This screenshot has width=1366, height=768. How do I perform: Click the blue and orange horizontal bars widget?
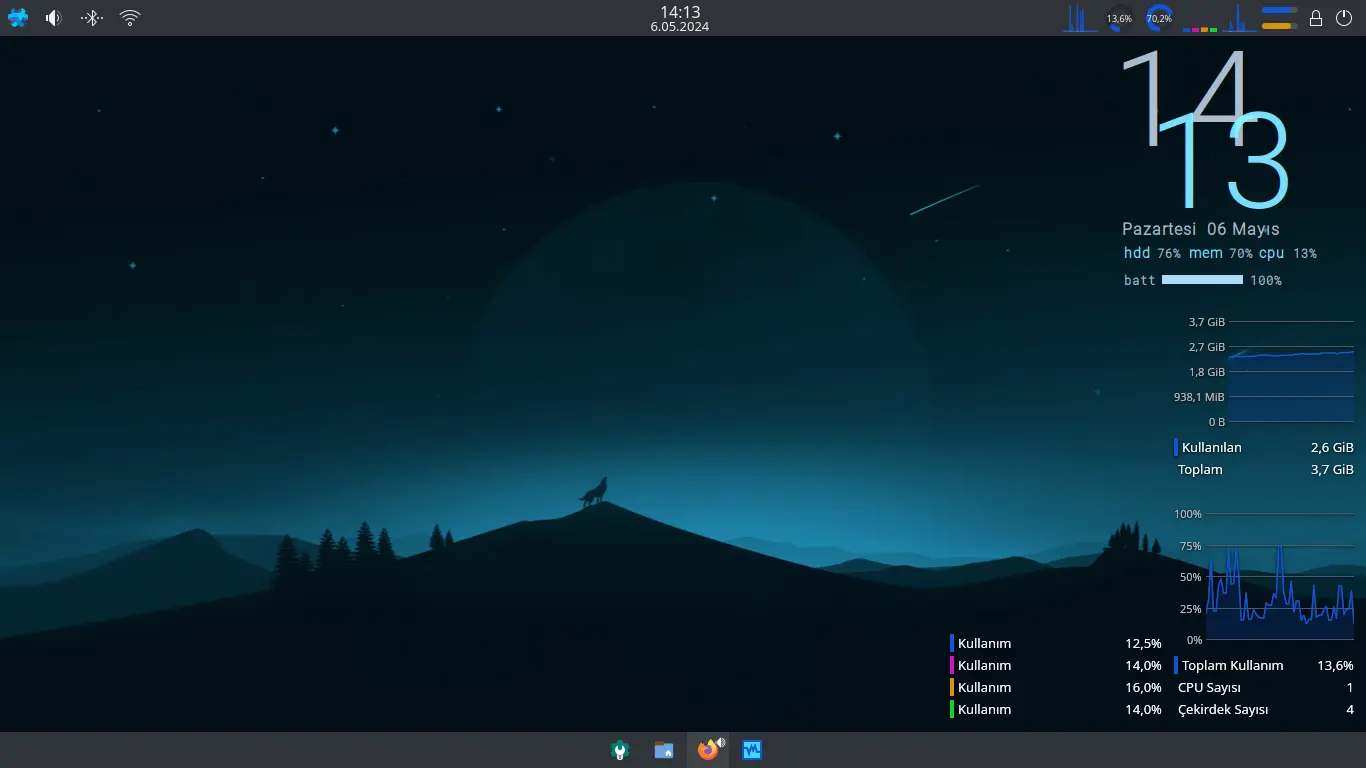pyautogui.click(x=1280, y=18)
